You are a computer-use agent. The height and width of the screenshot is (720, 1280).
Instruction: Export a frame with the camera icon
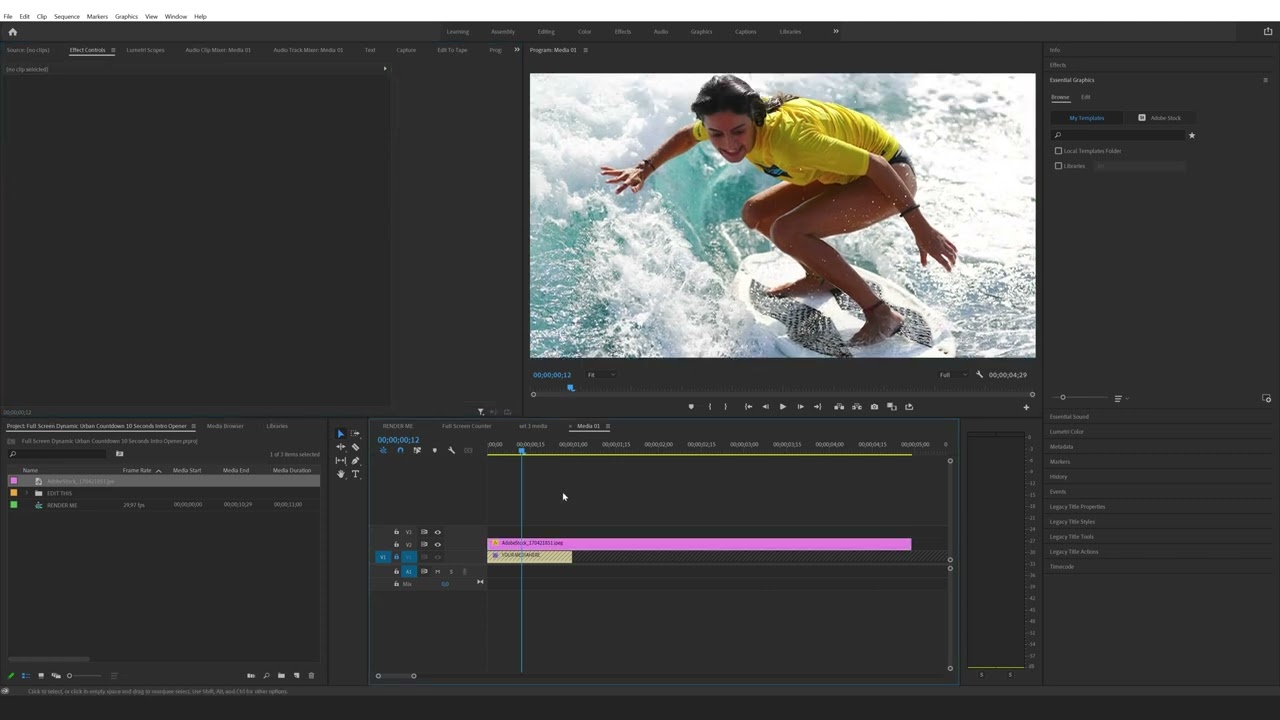point(874,407)
